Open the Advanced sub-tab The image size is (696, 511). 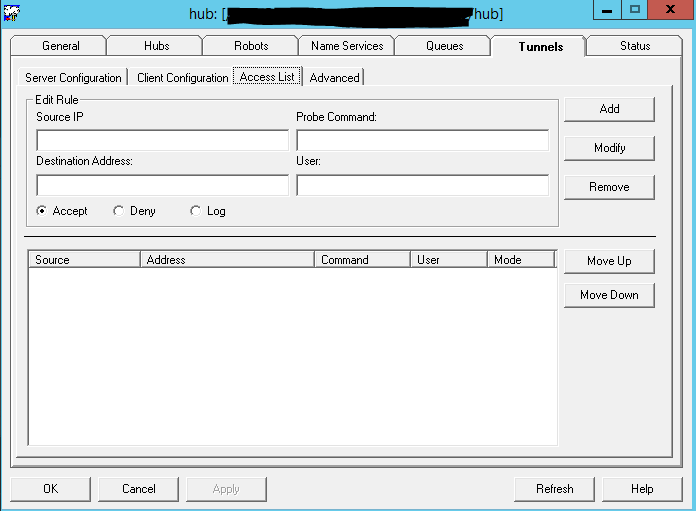point(334,78)
